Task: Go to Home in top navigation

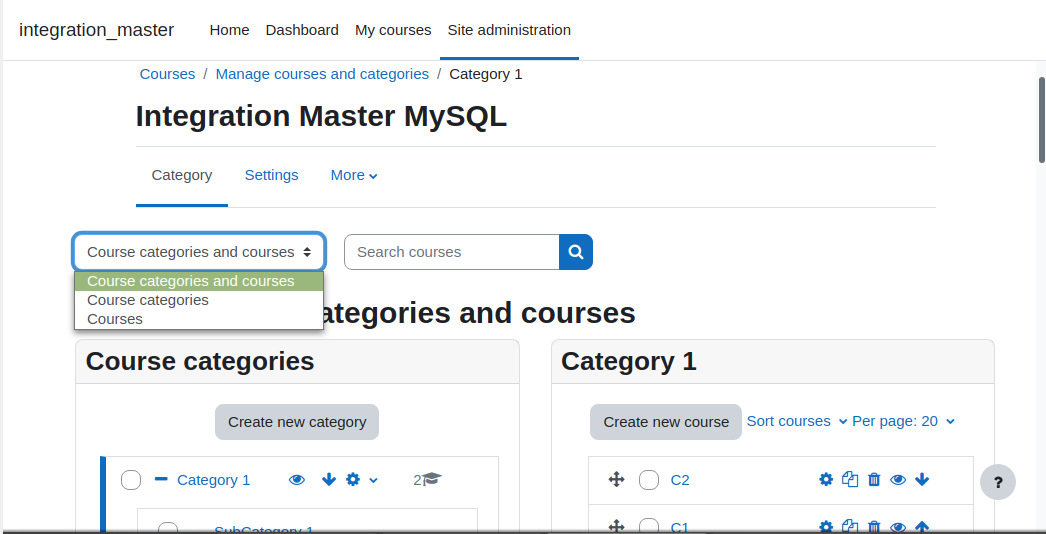Action: (229, 30)
